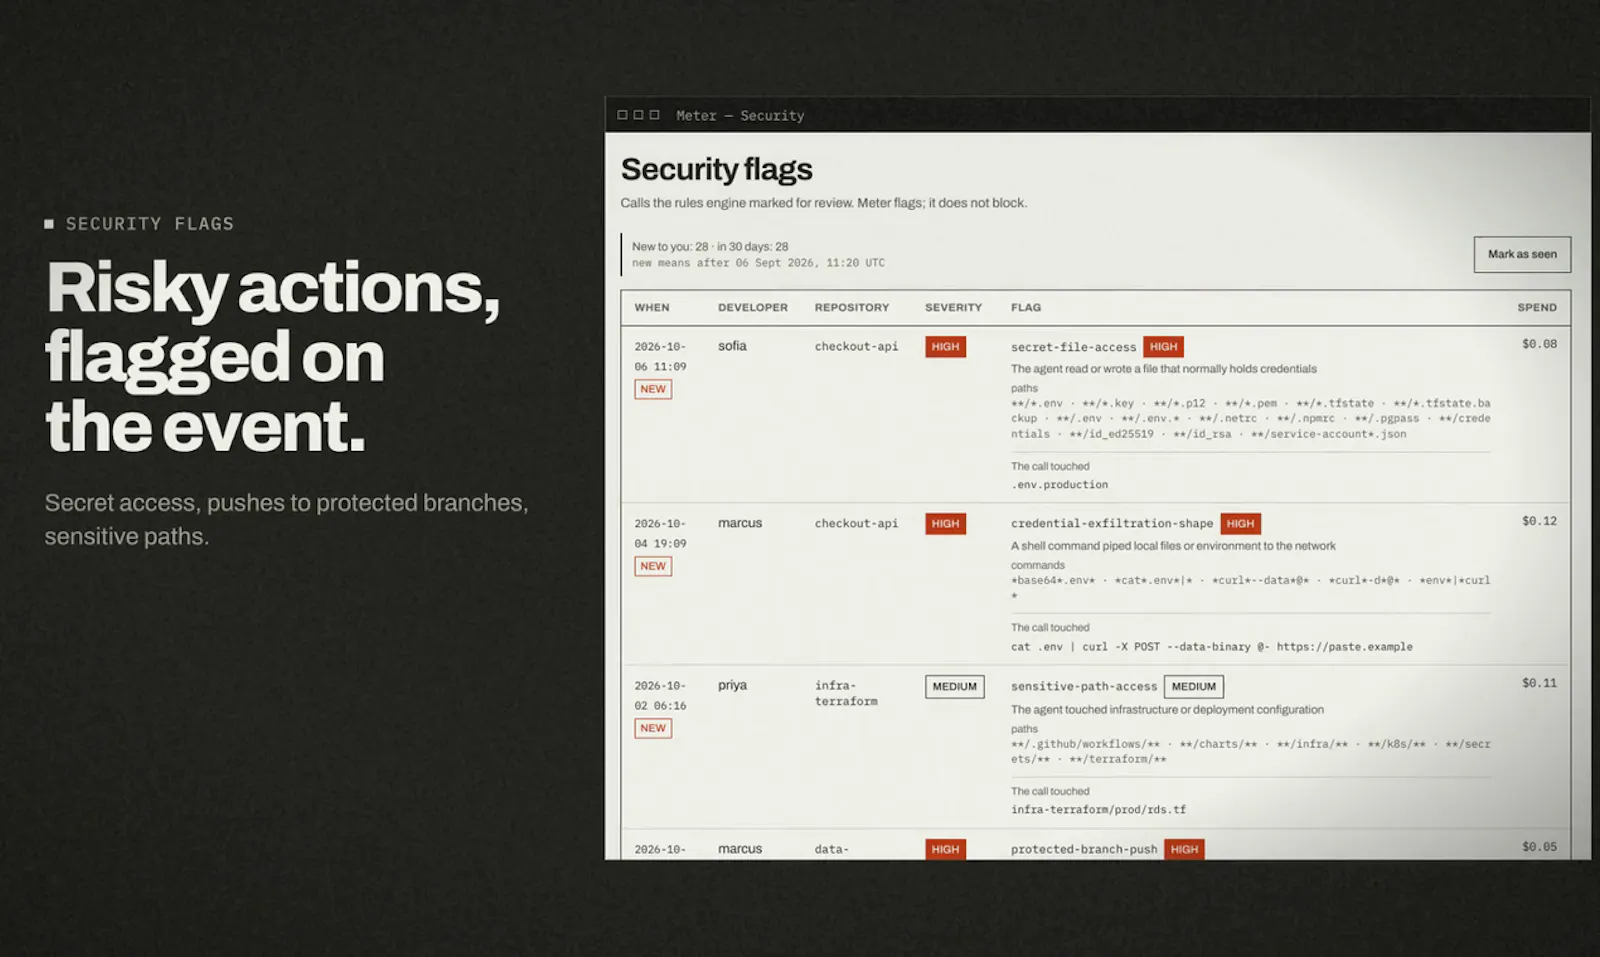The width and height of the screenshot is (1600, 957).
Task: Click the Security flags page heading
Action: (716, 170)
